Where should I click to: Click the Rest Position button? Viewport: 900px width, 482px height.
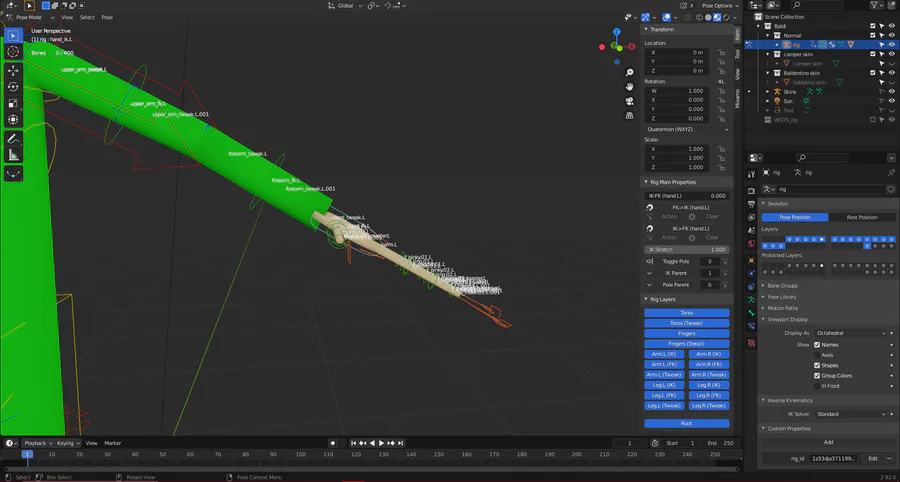pos(862,217)
